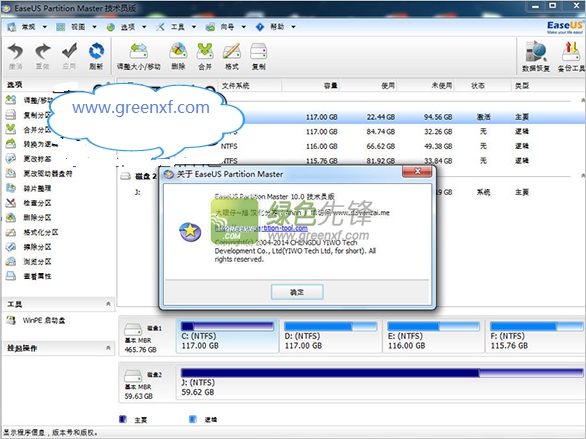The image size is (586, 439).
Task: Collapse the Tools (工具) sidebar section
Action: coord(108,304)
